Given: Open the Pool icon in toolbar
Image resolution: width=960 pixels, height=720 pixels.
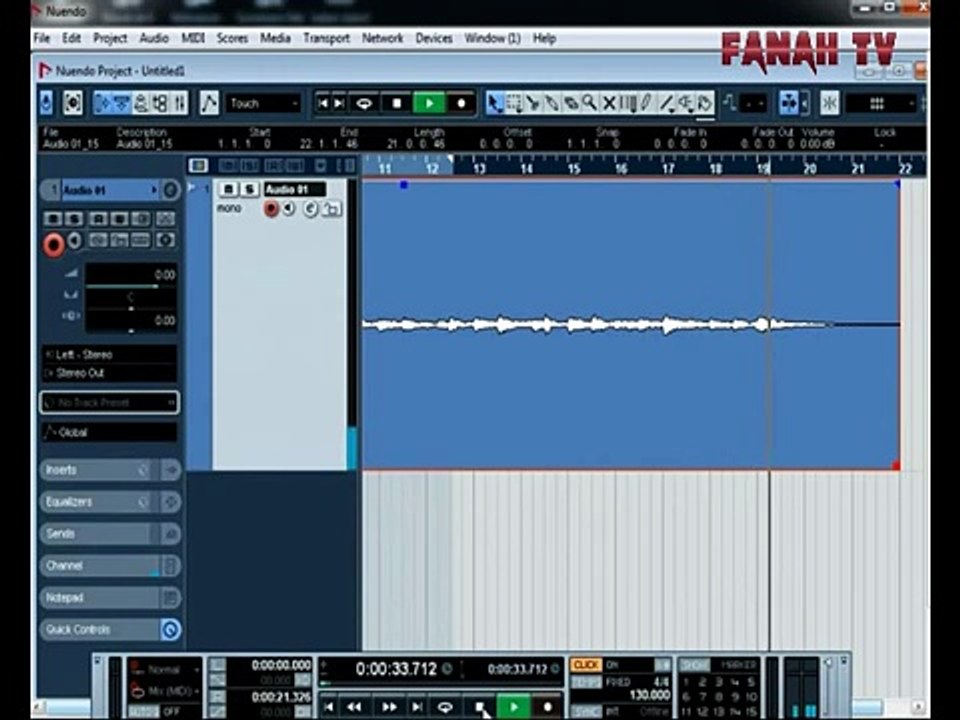Looking at the screenshot, I should coord(160,103).
